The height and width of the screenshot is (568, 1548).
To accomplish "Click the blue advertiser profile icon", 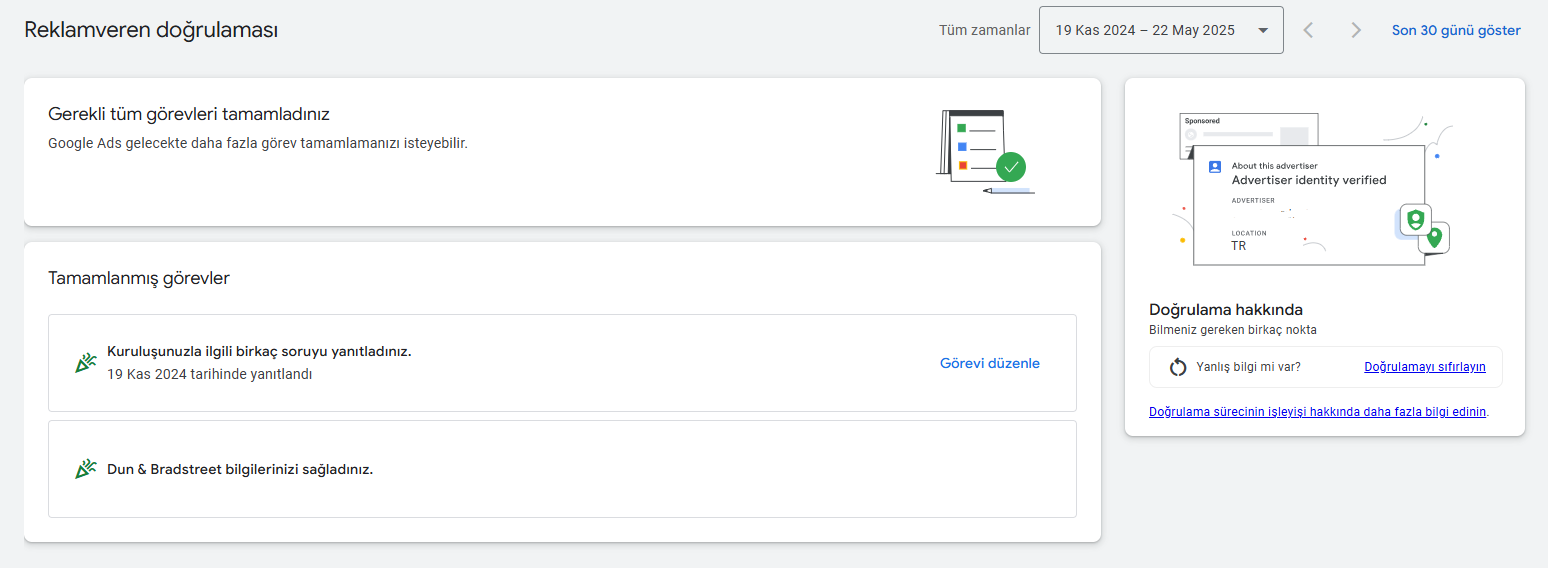I will click(1215, 167).
